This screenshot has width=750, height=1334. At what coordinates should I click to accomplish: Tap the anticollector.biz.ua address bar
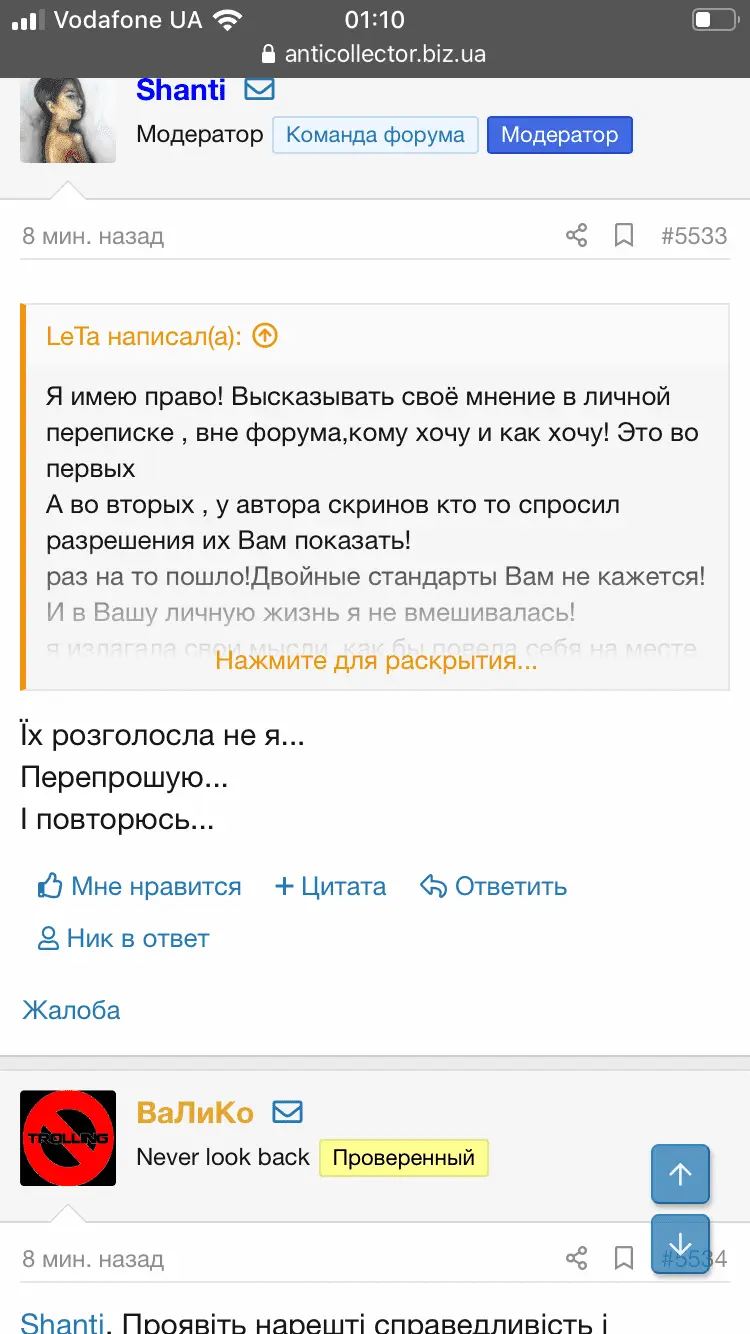[x=375, y=54]
